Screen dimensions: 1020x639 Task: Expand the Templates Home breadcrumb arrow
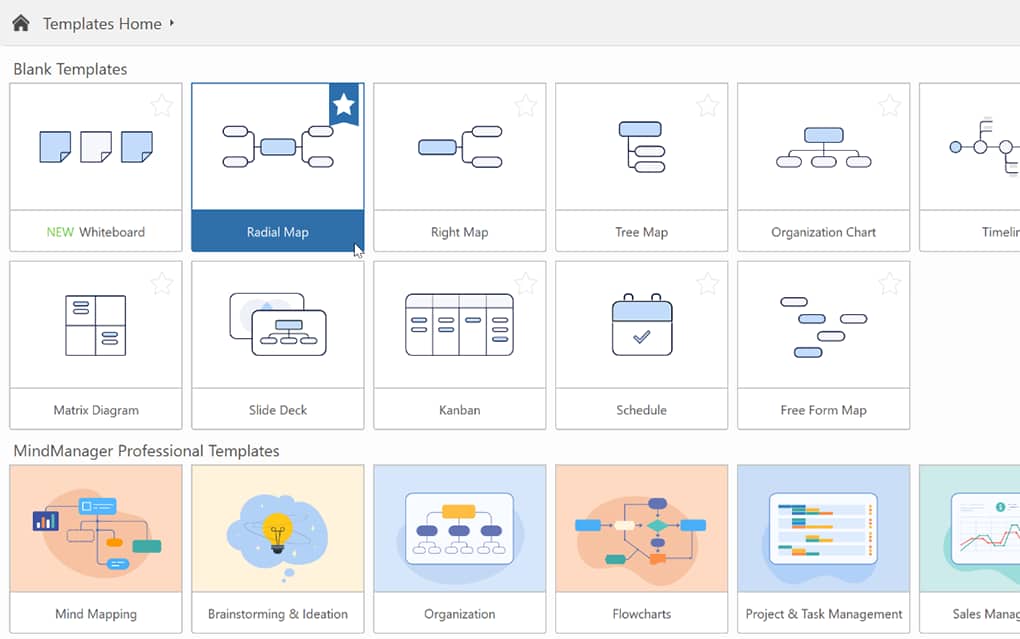tap(172, 23)
